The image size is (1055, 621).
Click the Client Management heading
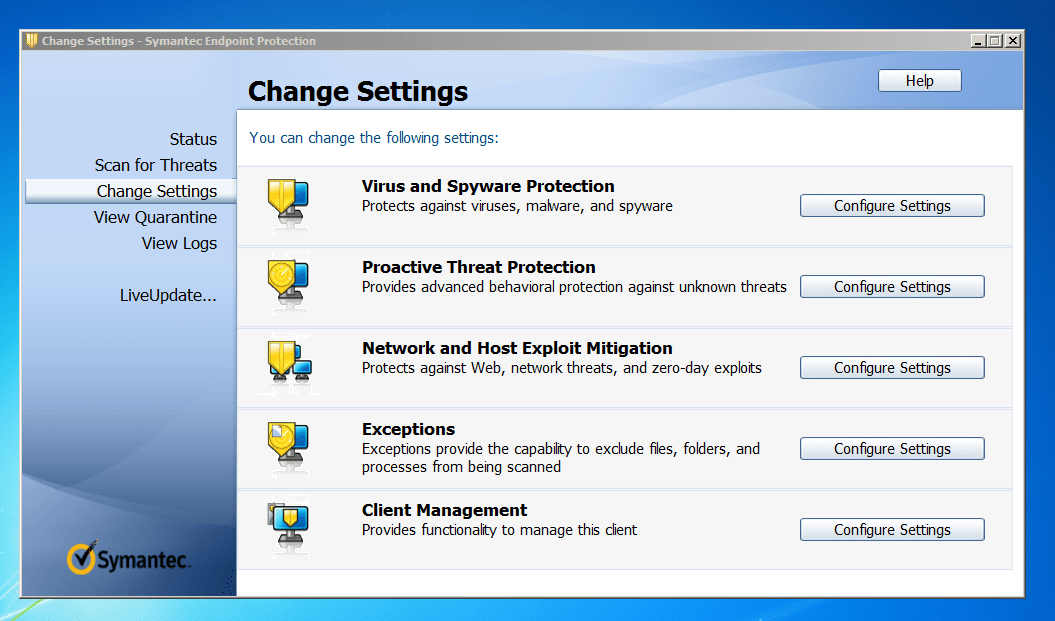tap(444, 510)
